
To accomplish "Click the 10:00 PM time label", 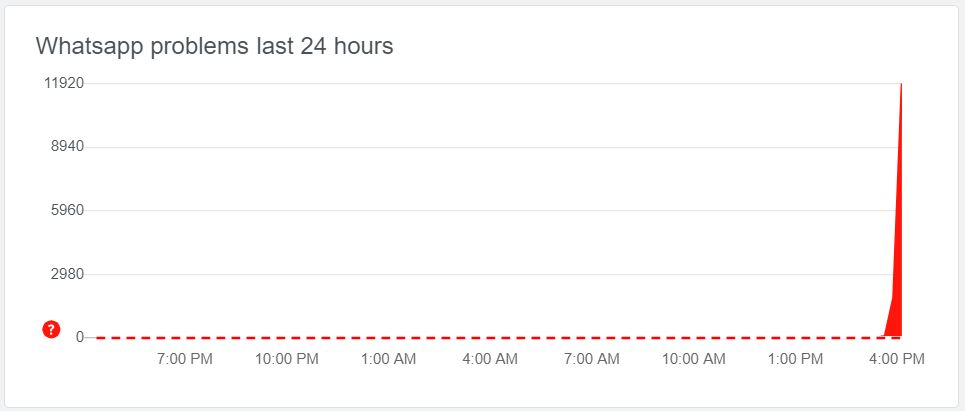I will 287,359.
